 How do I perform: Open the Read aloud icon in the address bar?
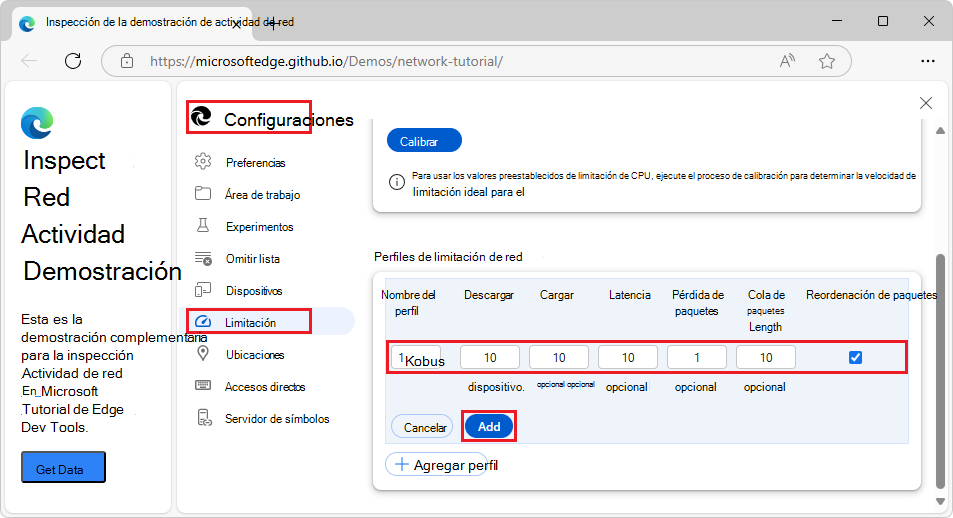tap(787, 61)
